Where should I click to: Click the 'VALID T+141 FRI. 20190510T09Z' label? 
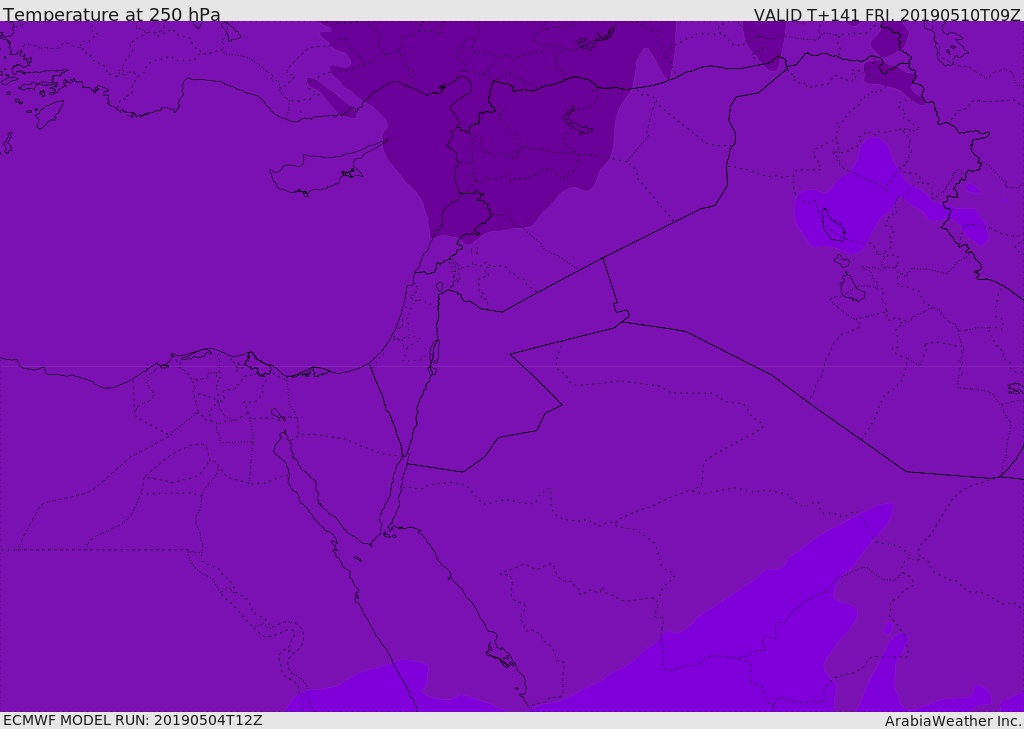(887, 14)
